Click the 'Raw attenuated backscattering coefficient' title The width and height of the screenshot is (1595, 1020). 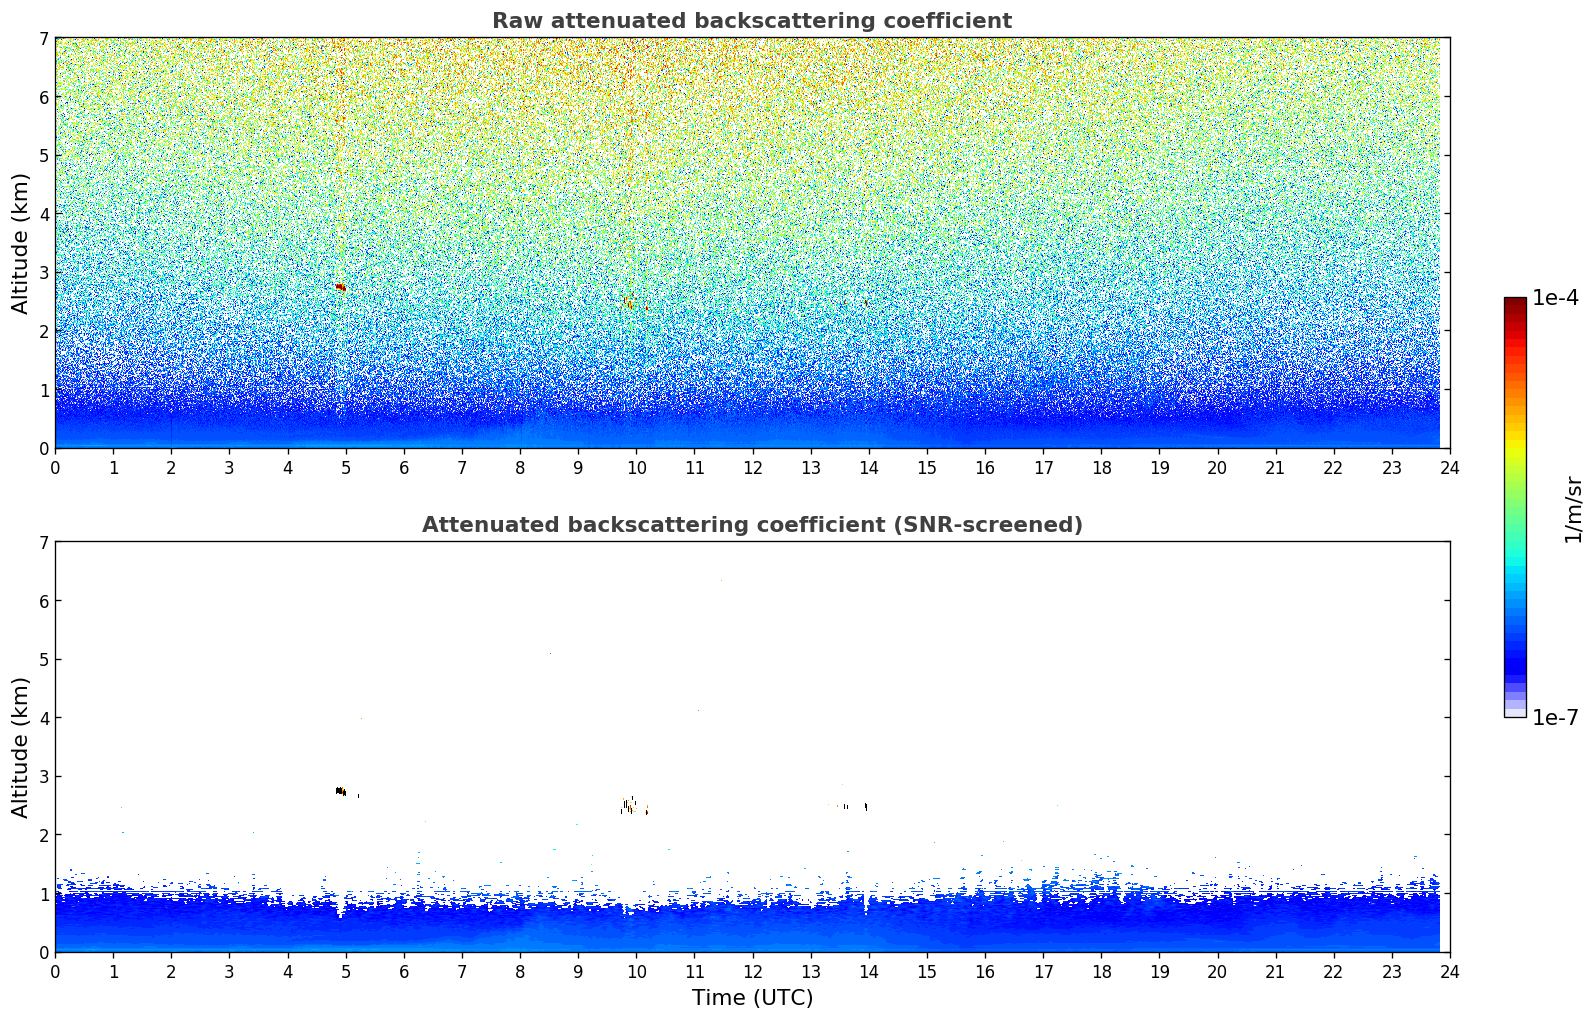[752, 21]
